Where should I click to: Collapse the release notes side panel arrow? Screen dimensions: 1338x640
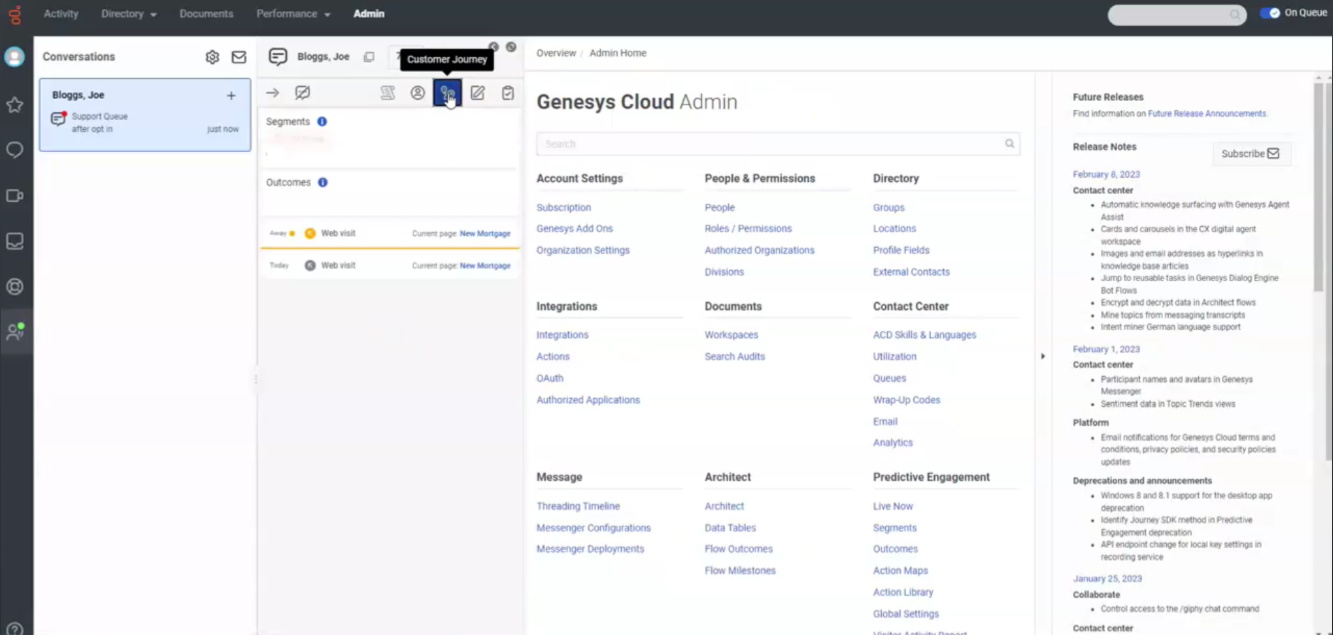[1043, 356]
